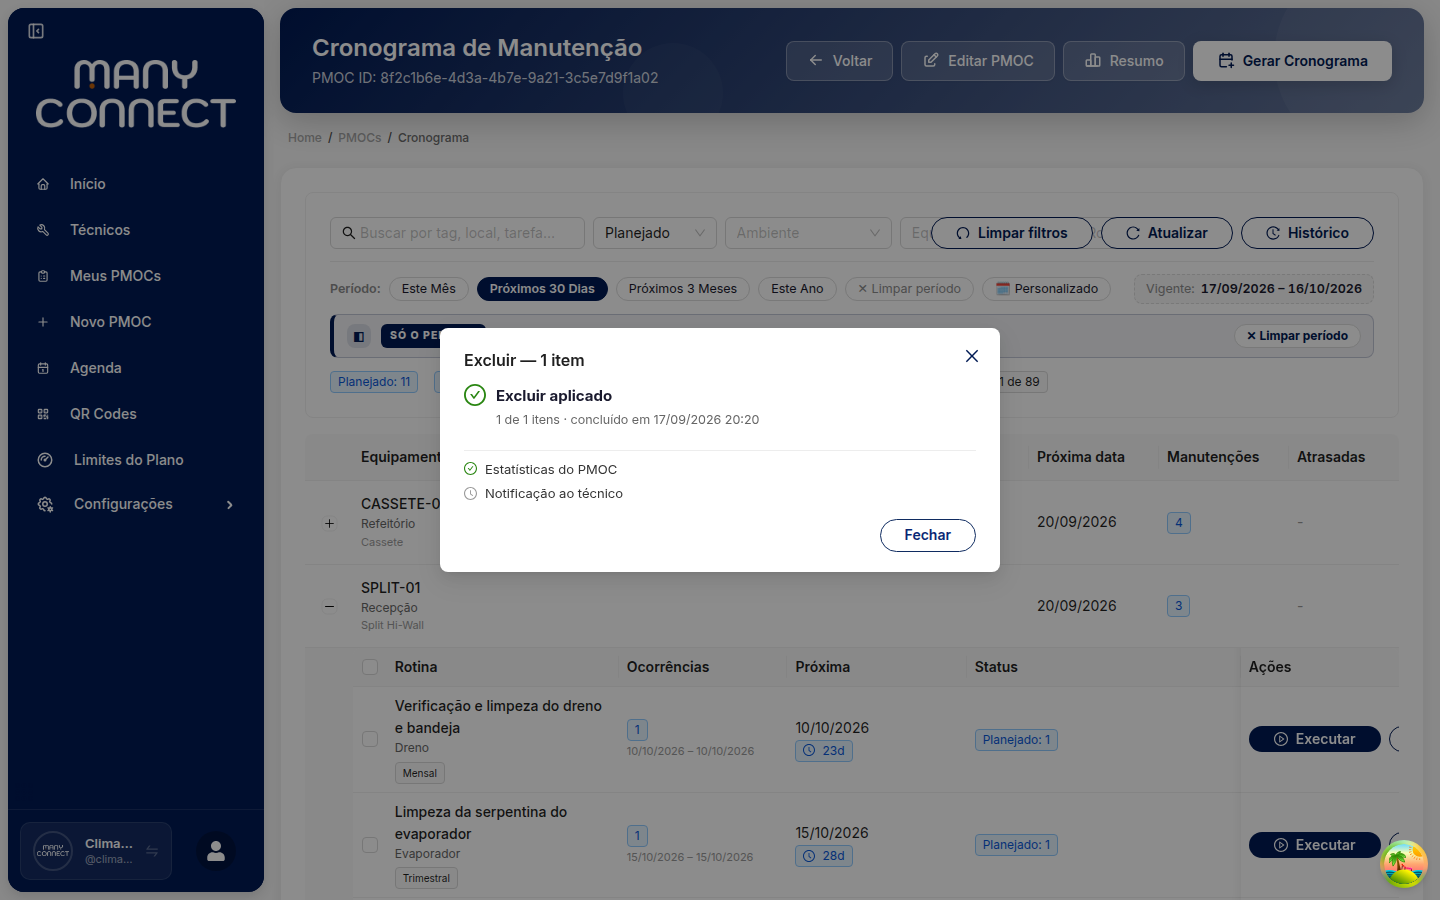Open Histórico
The image size is (1440, 900).
[1307, 233]
